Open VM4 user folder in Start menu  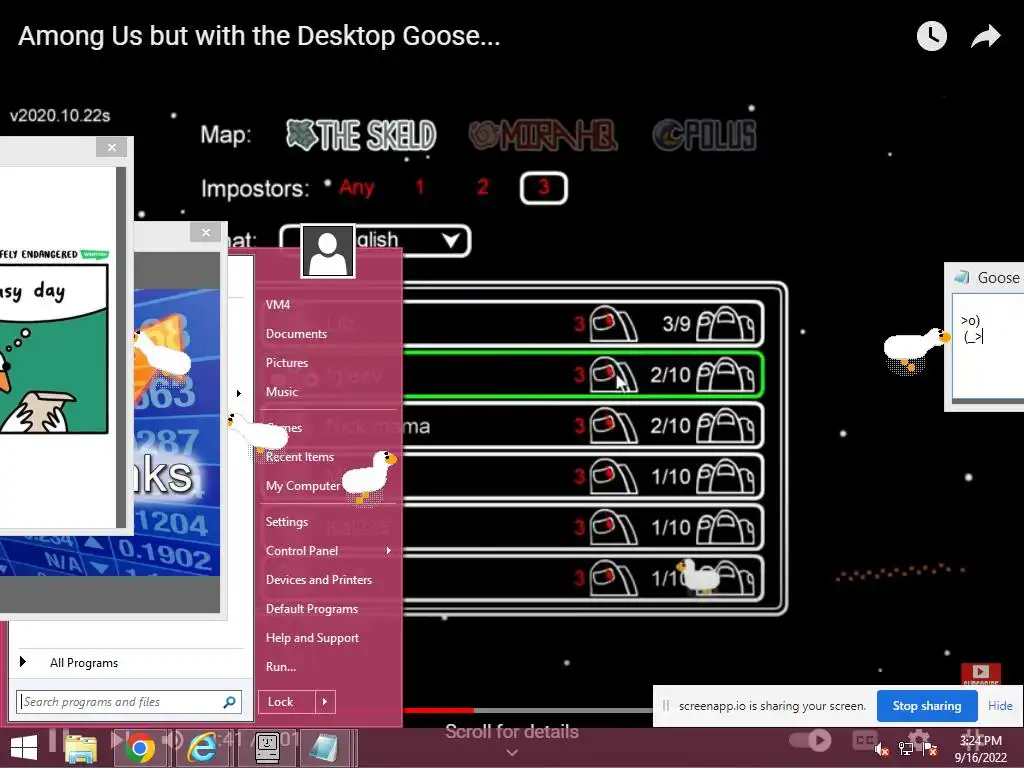coord(278,304)
